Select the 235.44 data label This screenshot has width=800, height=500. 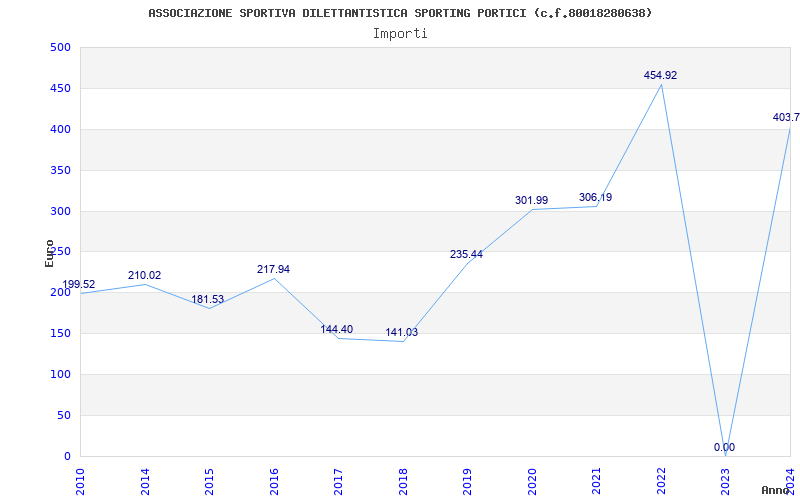(x=466, y=255)
